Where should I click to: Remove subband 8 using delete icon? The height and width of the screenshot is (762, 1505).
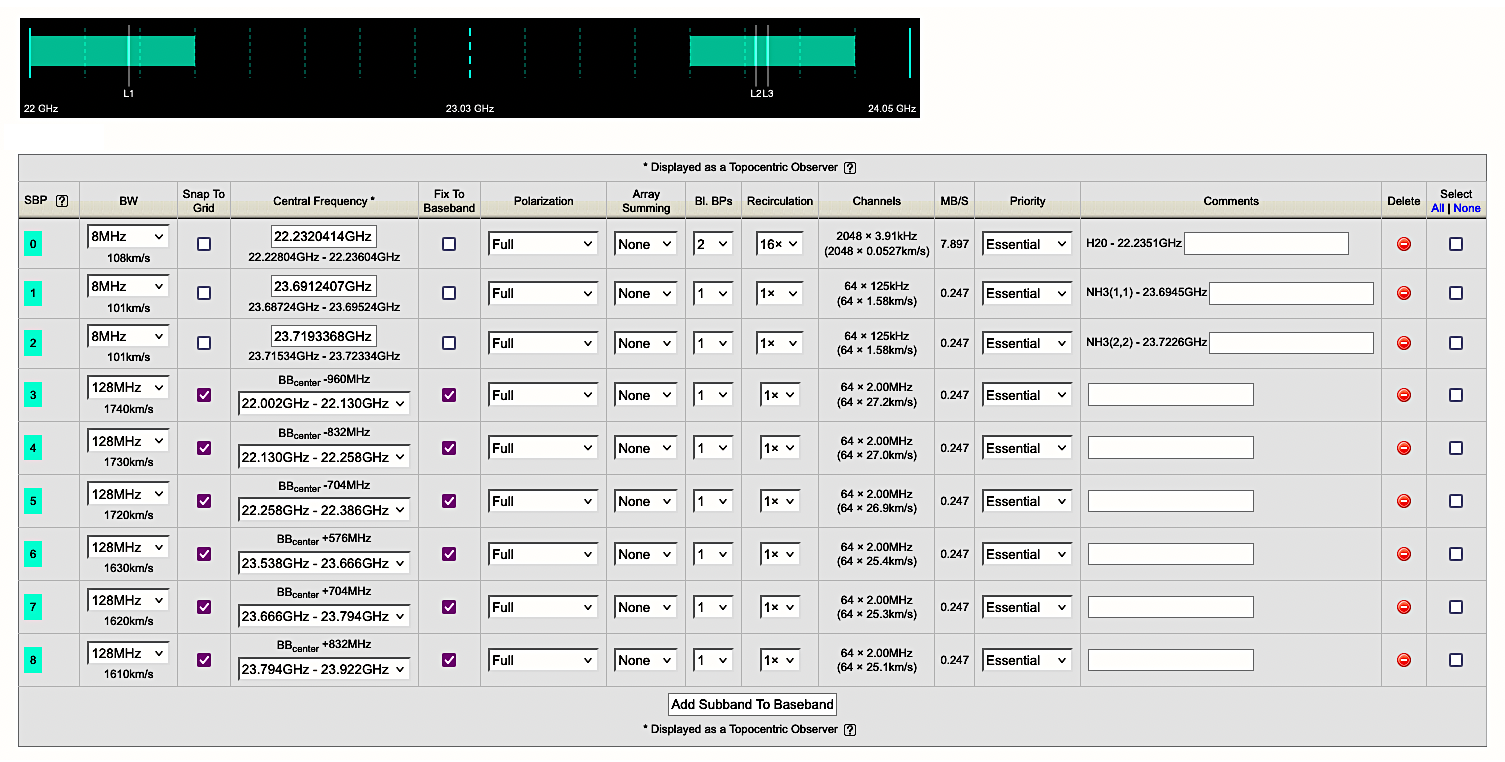click(1403, 660)
